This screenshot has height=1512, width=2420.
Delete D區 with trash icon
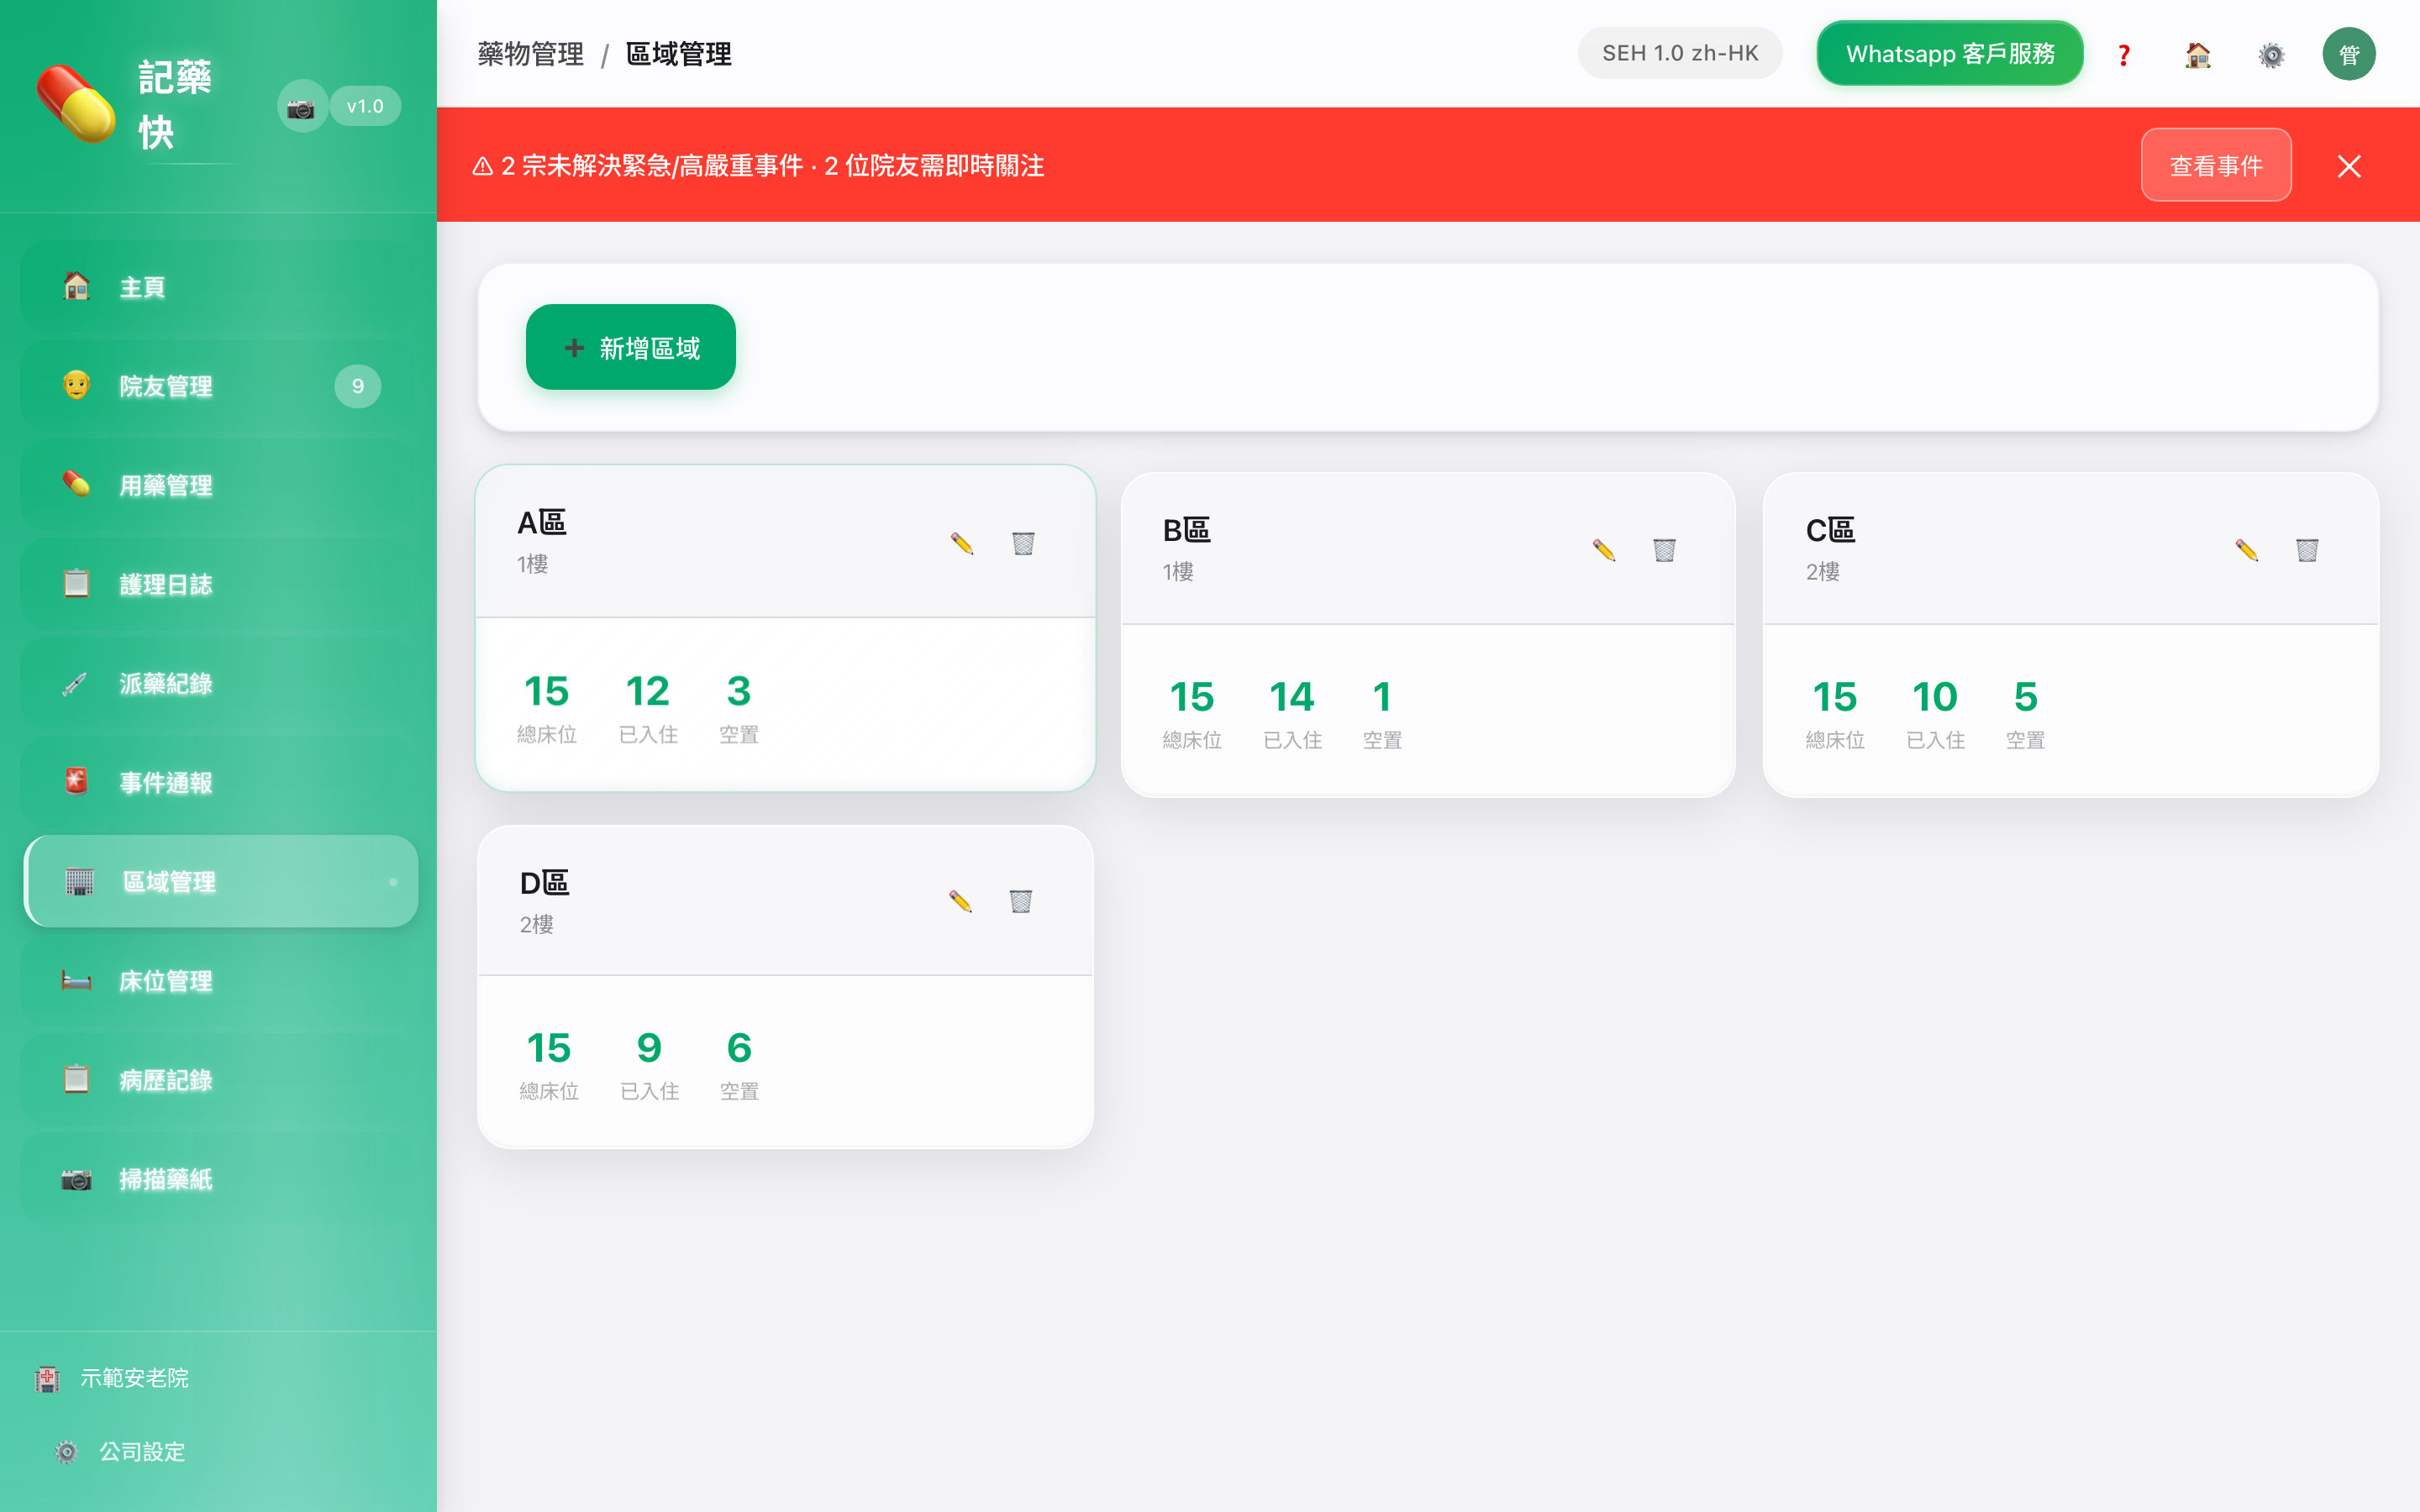1020,901
